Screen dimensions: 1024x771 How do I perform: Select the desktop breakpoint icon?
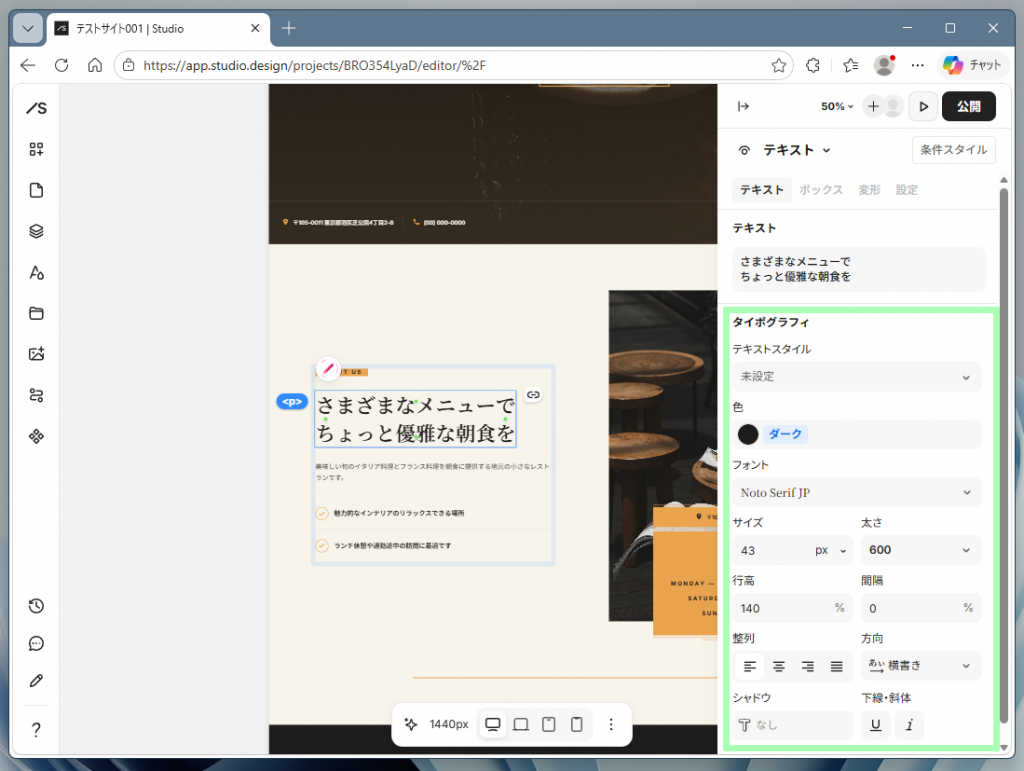(493, 724)
